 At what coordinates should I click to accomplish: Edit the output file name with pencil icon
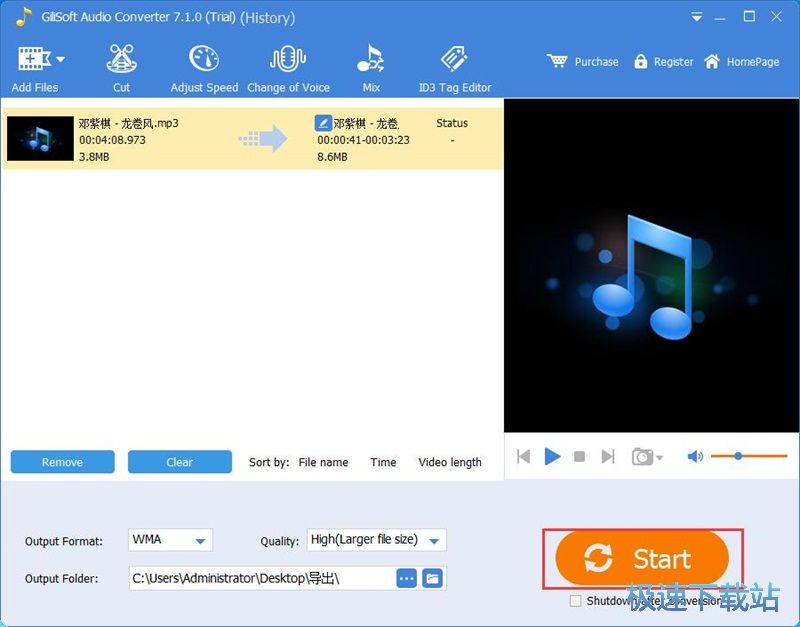[x=323, y=123]
